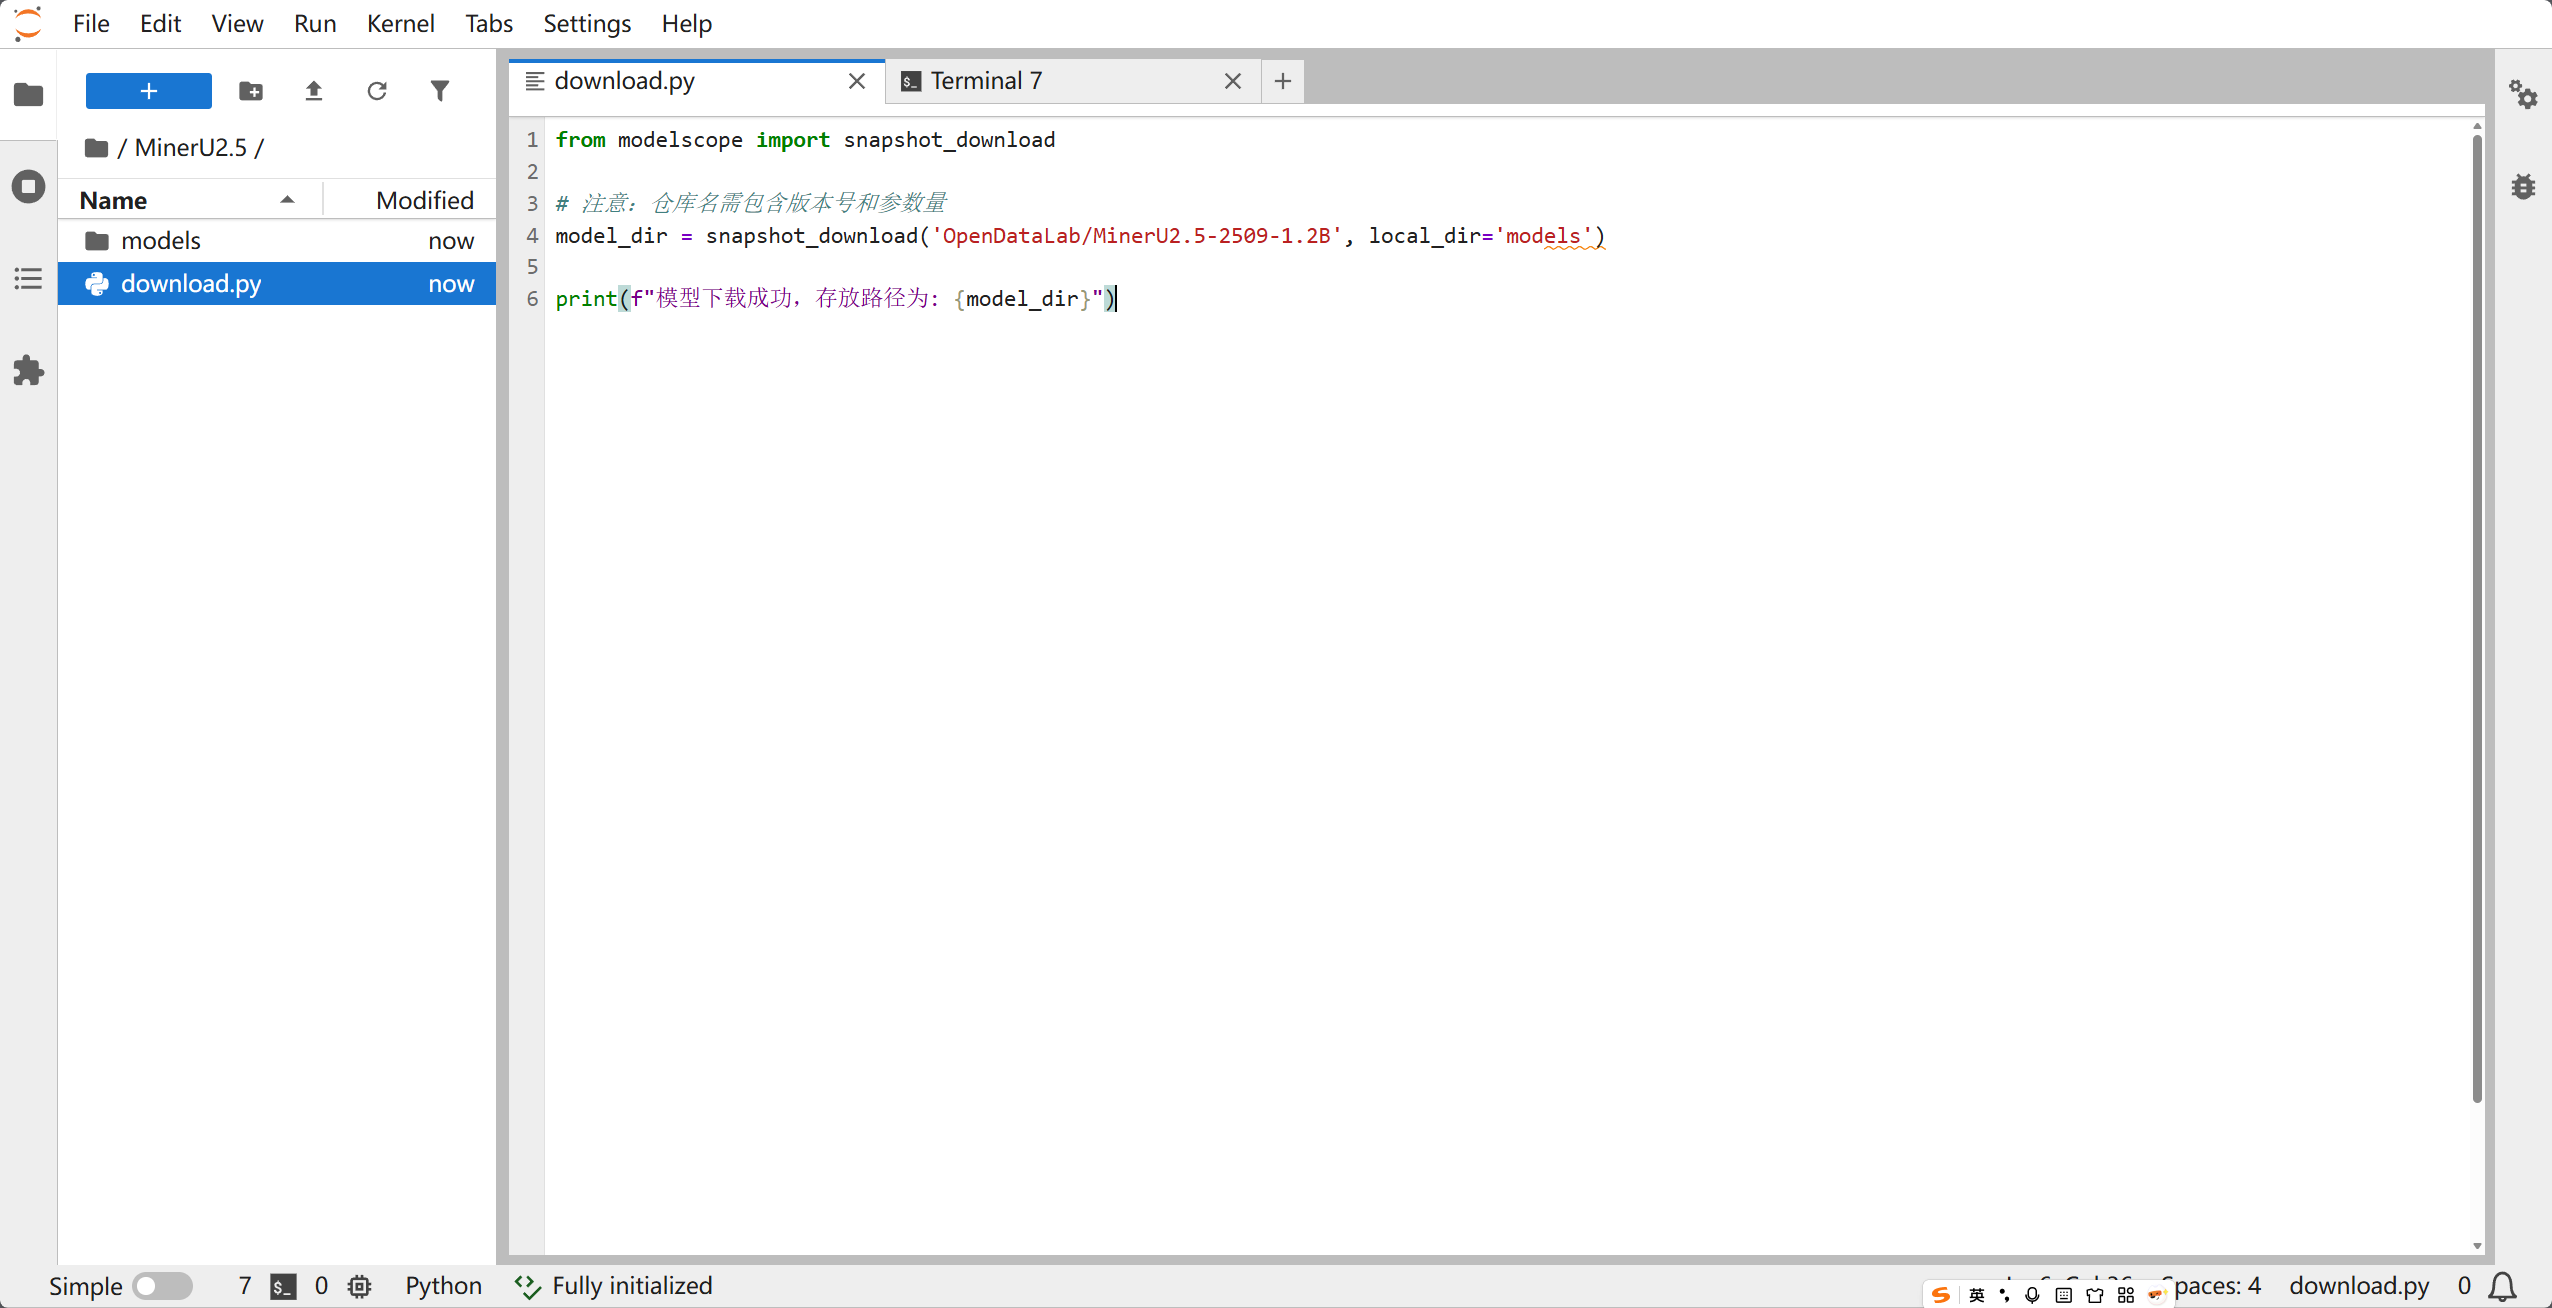
Task: Click the New Folder icon
Action: coord(251,91)
